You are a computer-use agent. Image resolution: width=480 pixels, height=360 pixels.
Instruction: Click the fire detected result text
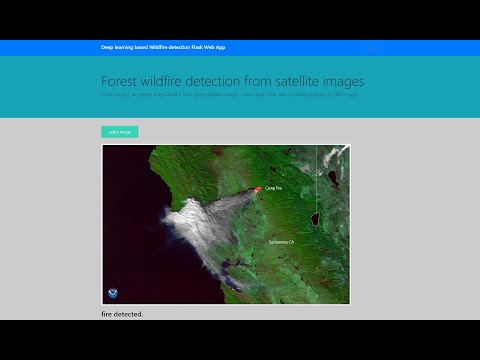(122, 314)
